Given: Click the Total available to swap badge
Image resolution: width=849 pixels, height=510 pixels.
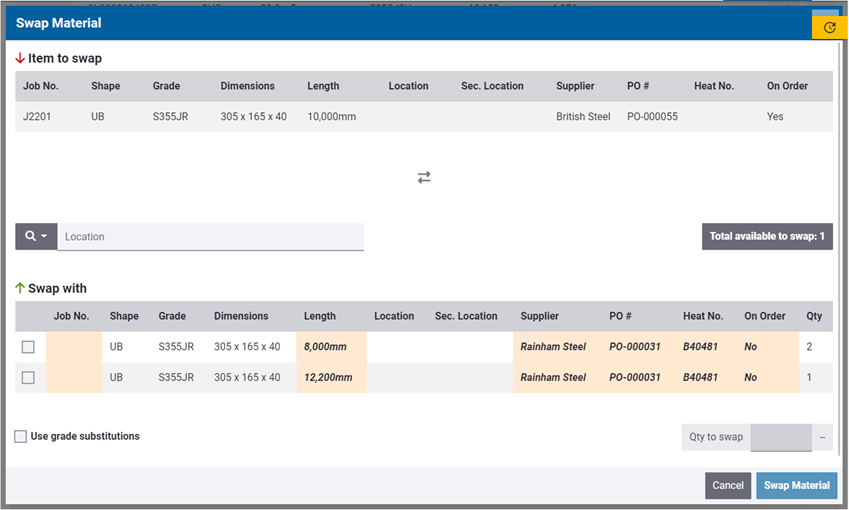Looking at the screenshot, I should pos(766,237).
